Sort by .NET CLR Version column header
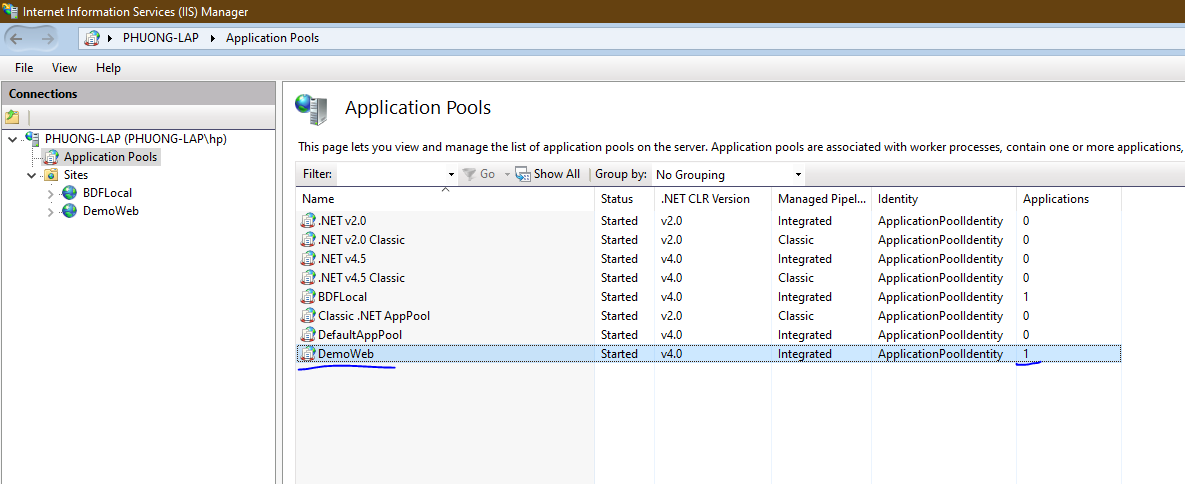1185x484 pixels. (x=713, y=199)
